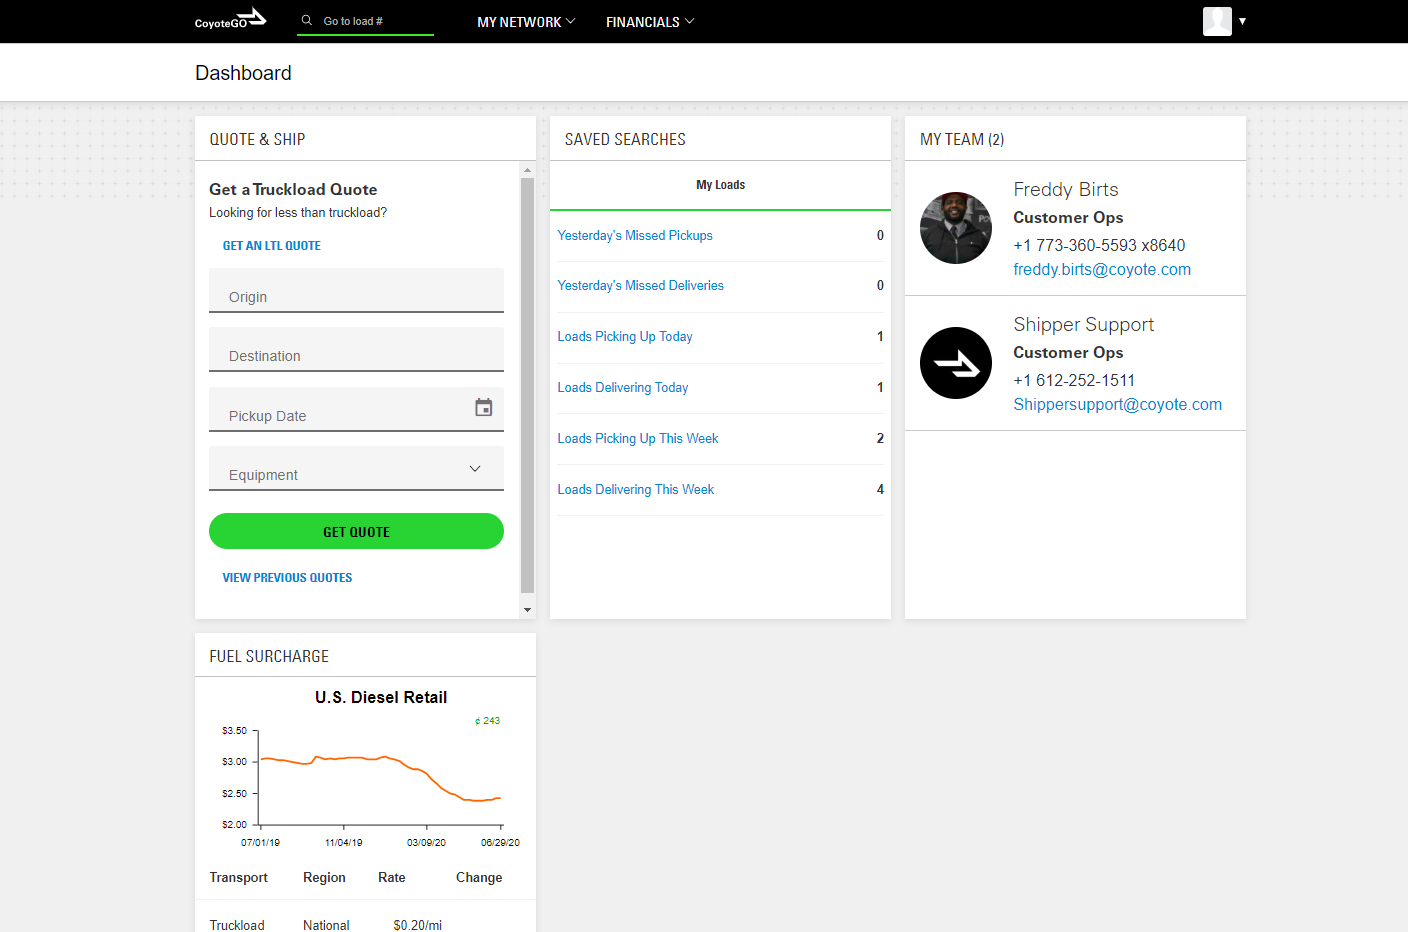Open View Previous Quotes link
Viewport: 1408px width, 932px height.
[x=287, y=578]
